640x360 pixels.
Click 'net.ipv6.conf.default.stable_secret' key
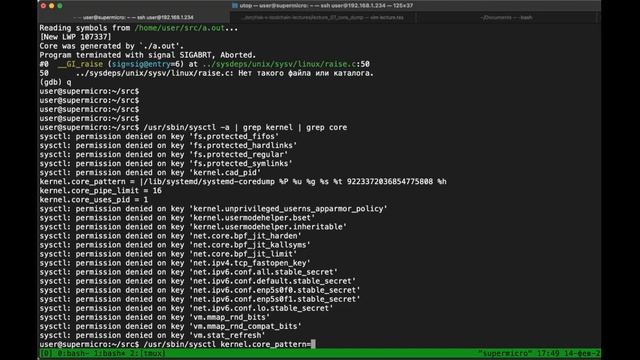click(272, 281)
